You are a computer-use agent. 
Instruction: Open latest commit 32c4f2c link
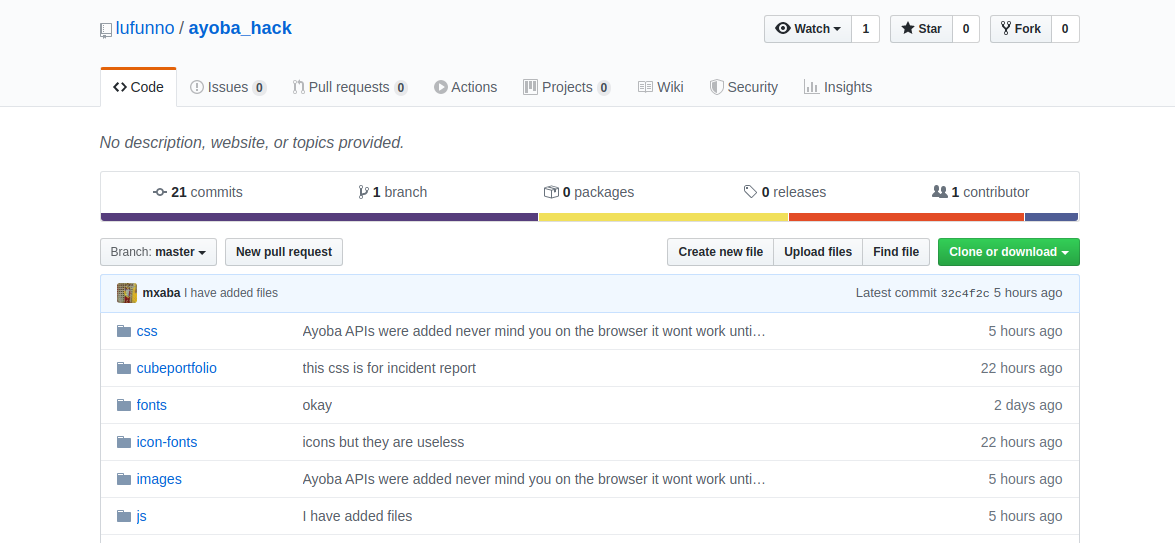[965, 293]
